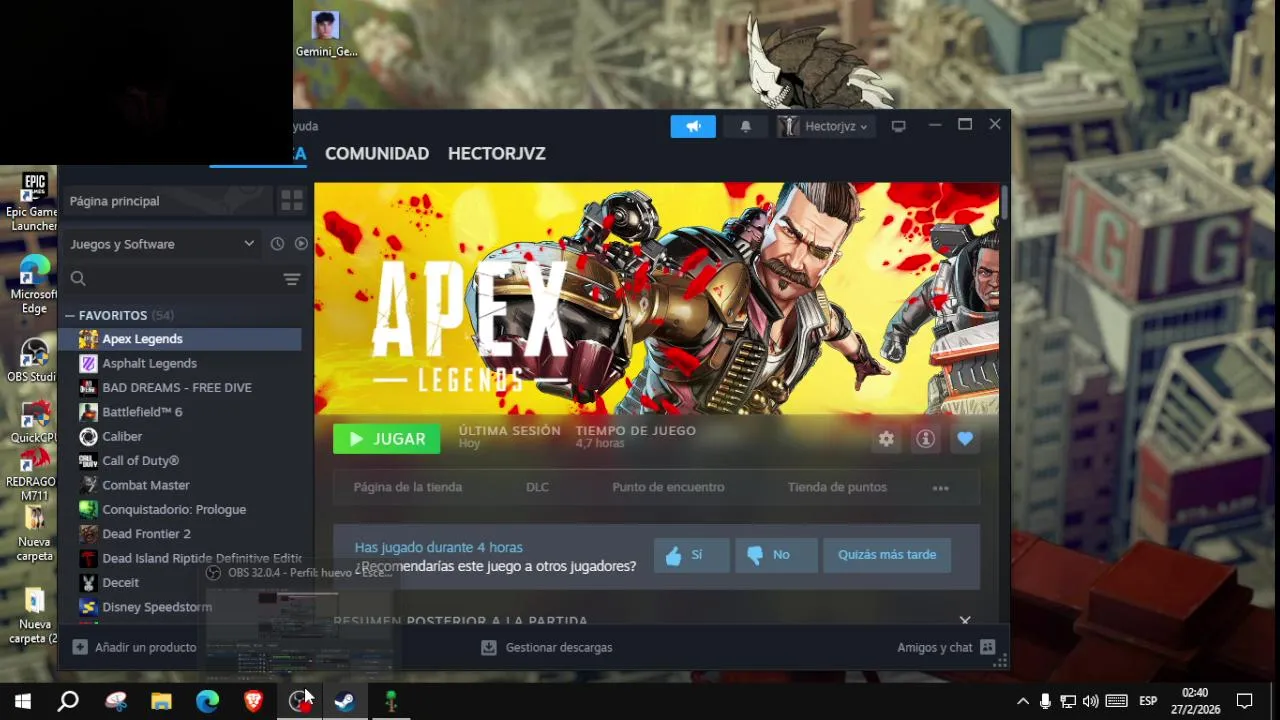1280x720 pixels.
Task: Click Steam icon on taskbar
Action: (344, 701)
